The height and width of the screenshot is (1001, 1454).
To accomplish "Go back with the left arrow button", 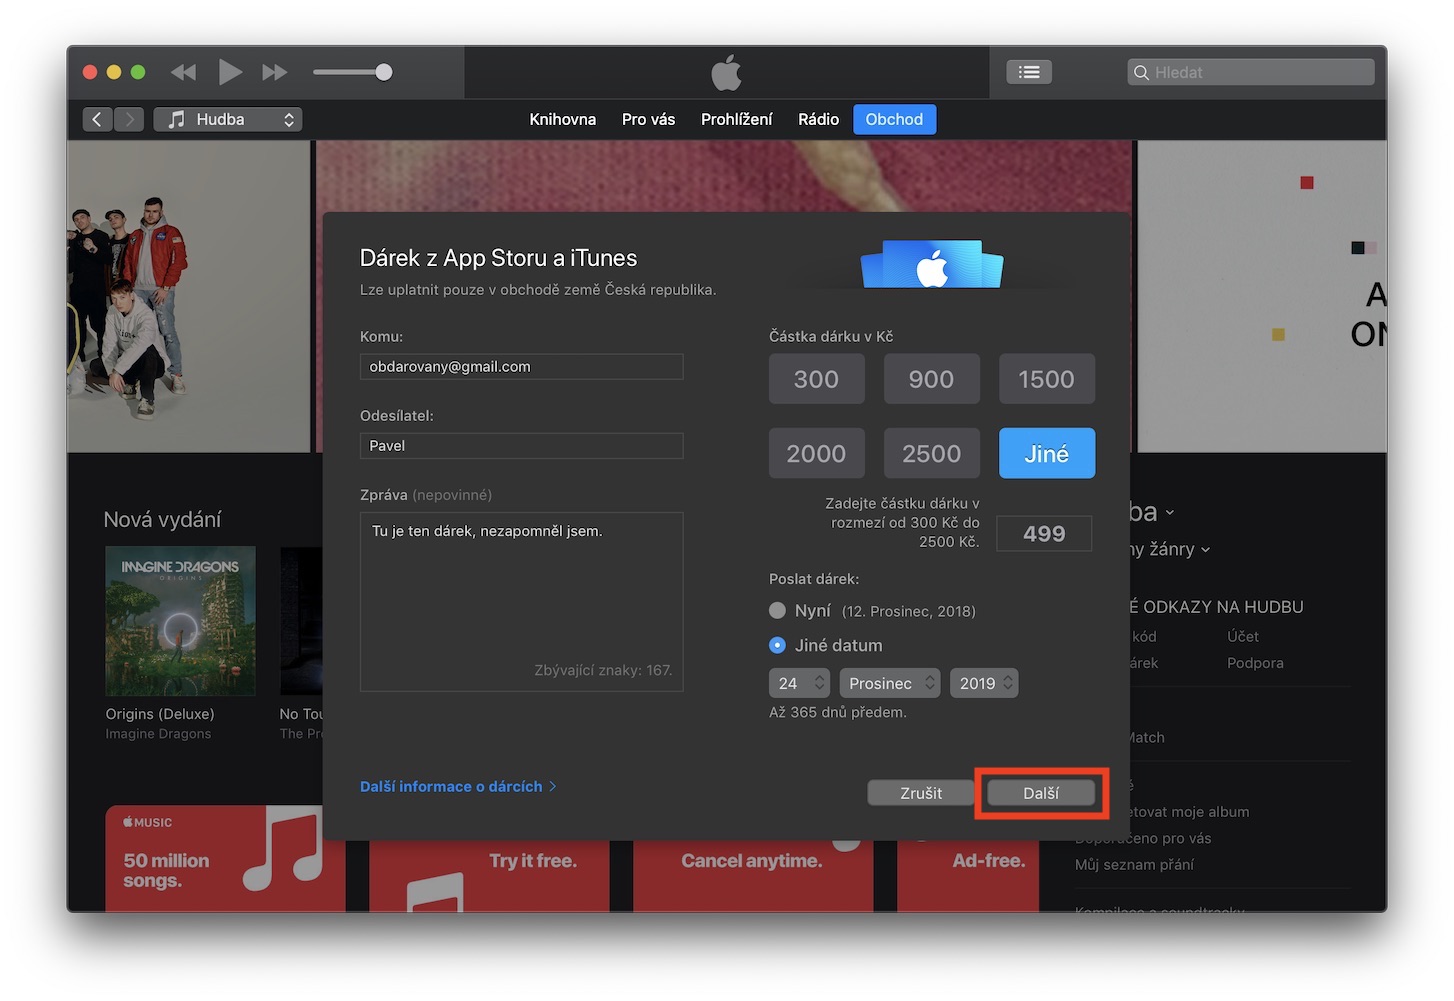I will tap(97, 119).
